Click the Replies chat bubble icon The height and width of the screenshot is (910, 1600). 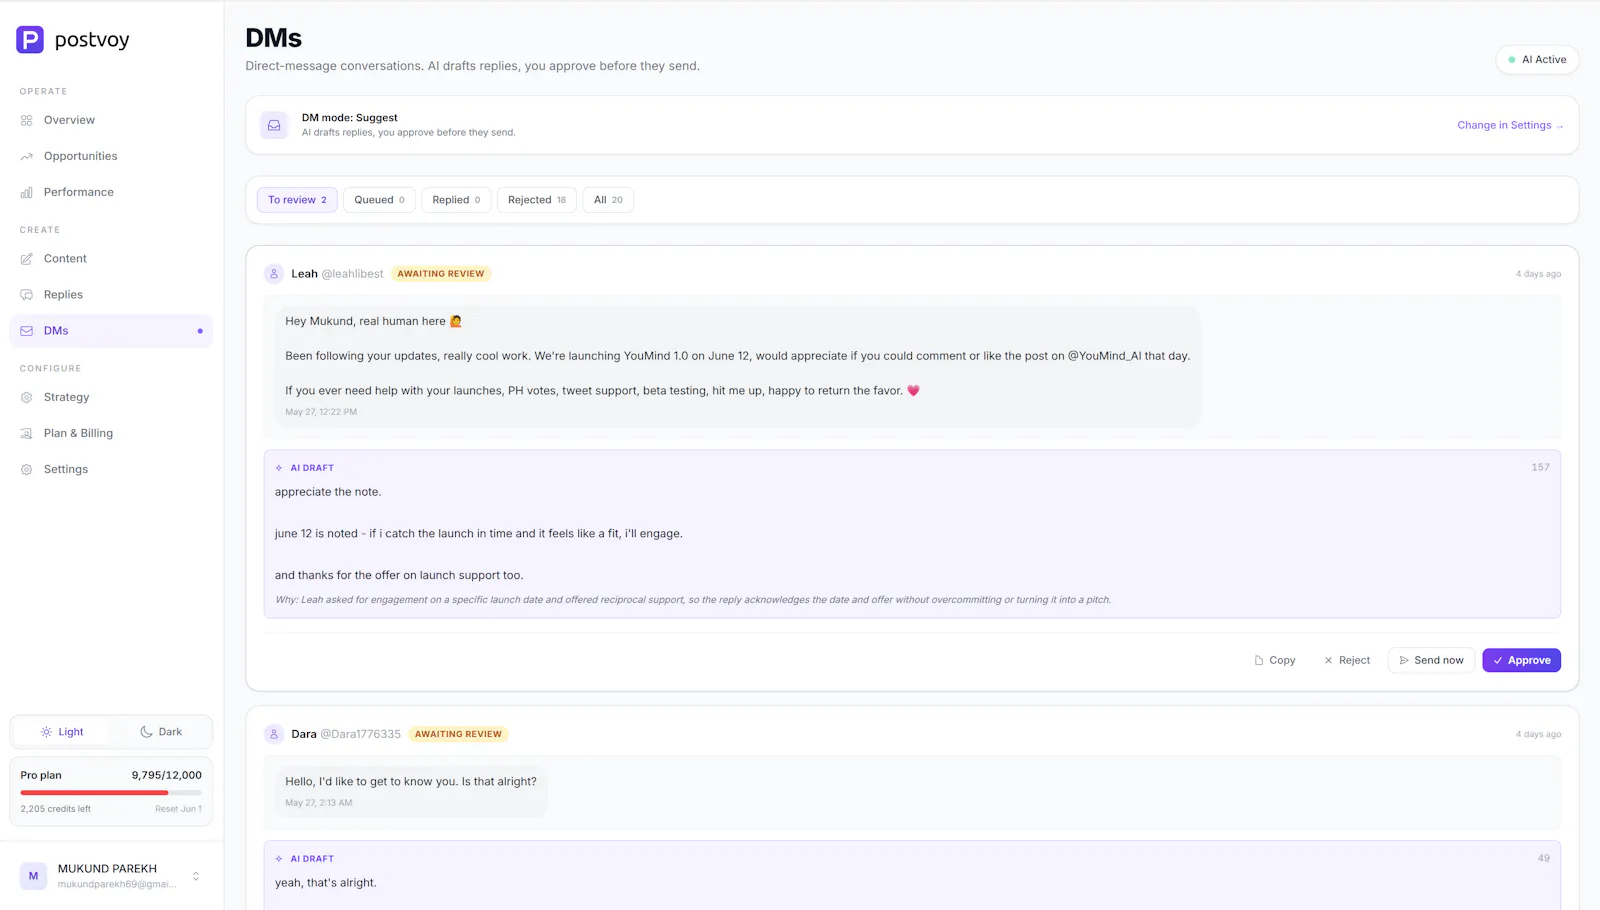point(27,295)
